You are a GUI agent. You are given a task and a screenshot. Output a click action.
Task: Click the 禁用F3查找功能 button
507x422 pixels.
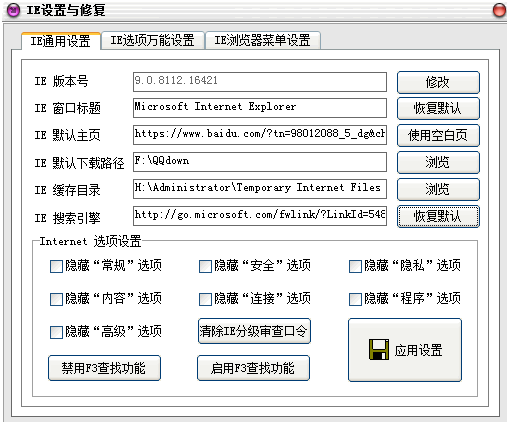(x=104, y=368)
